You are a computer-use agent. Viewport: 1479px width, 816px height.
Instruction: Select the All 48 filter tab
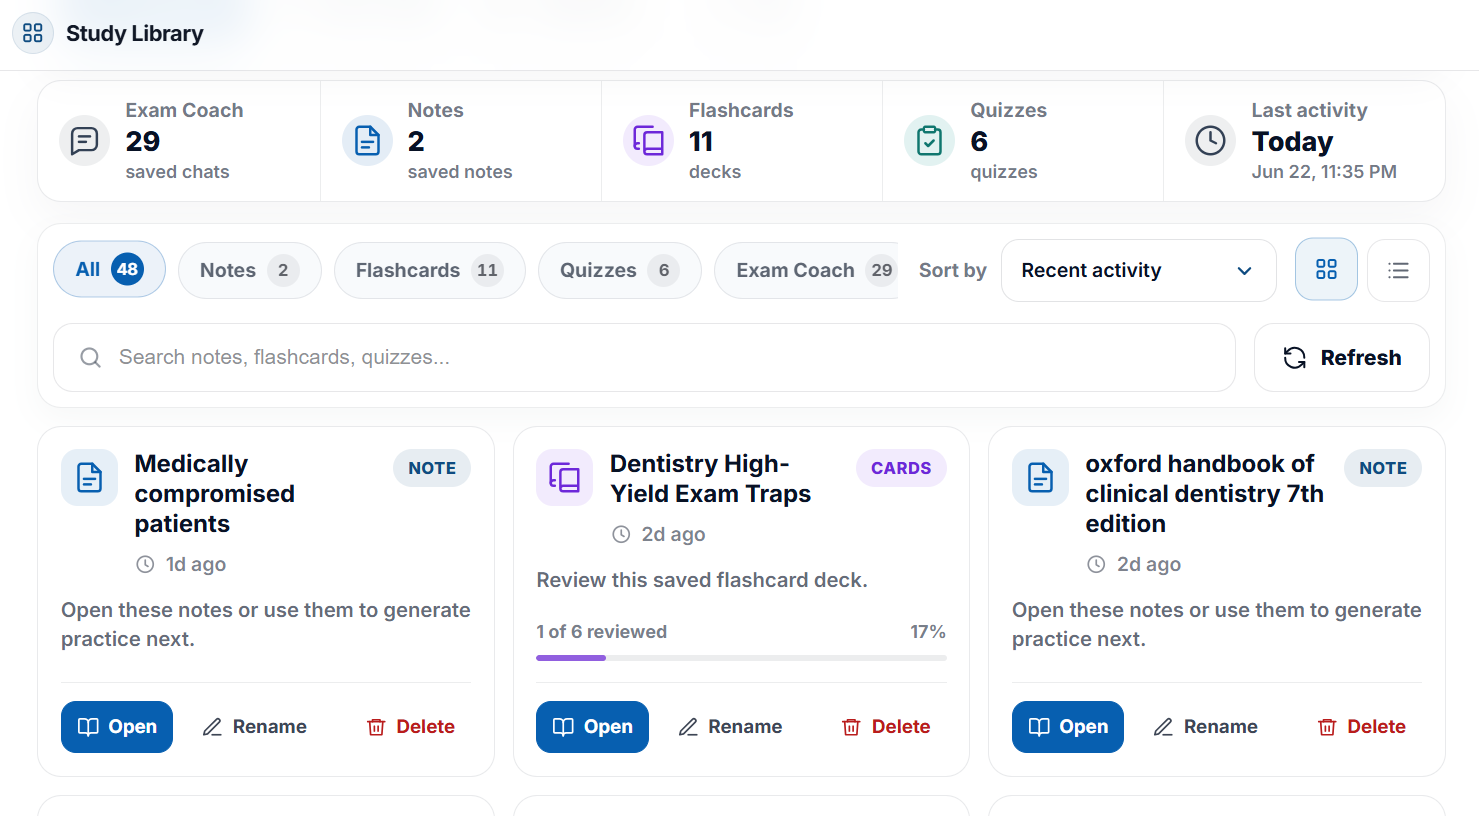(109, 269)
